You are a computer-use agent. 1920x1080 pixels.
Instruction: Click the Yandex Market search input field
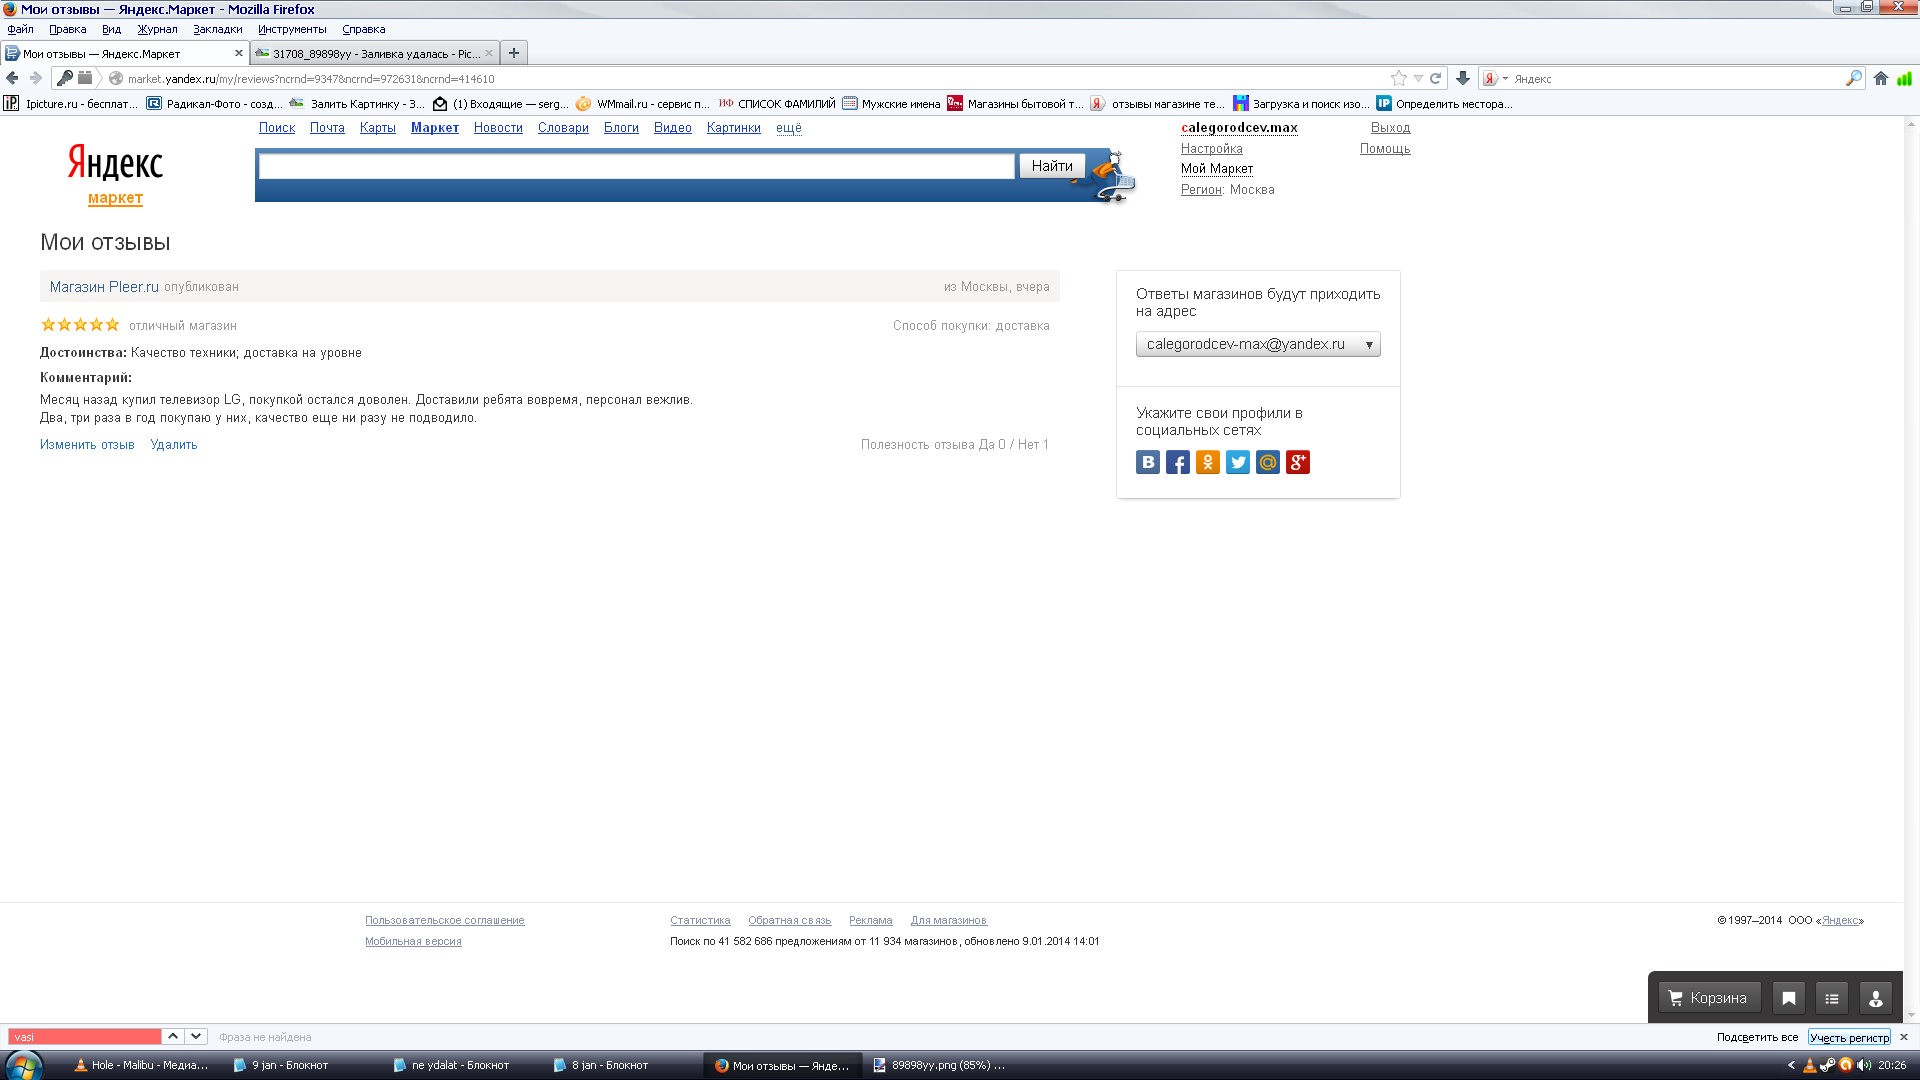636,166
